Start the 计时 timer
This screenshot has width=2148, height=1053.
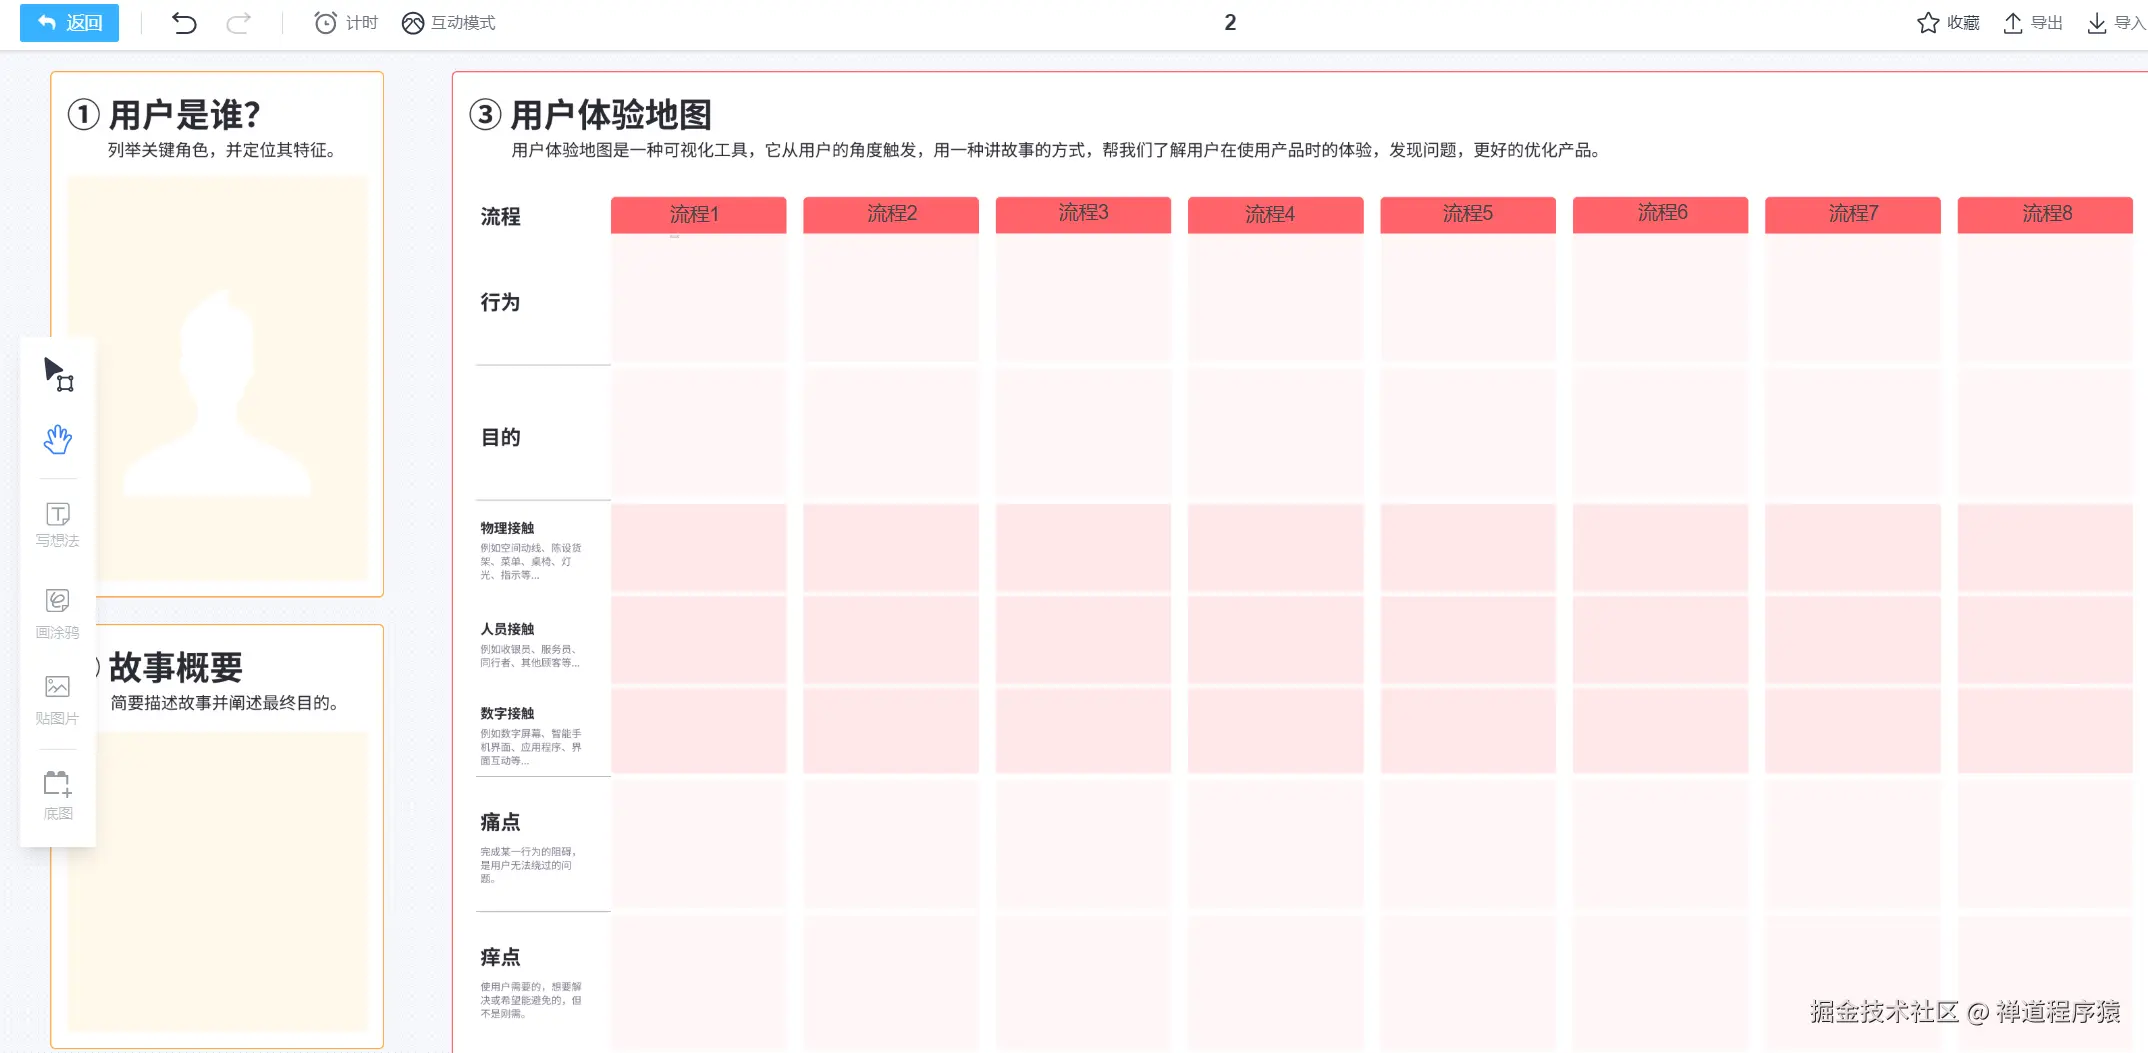346,22
